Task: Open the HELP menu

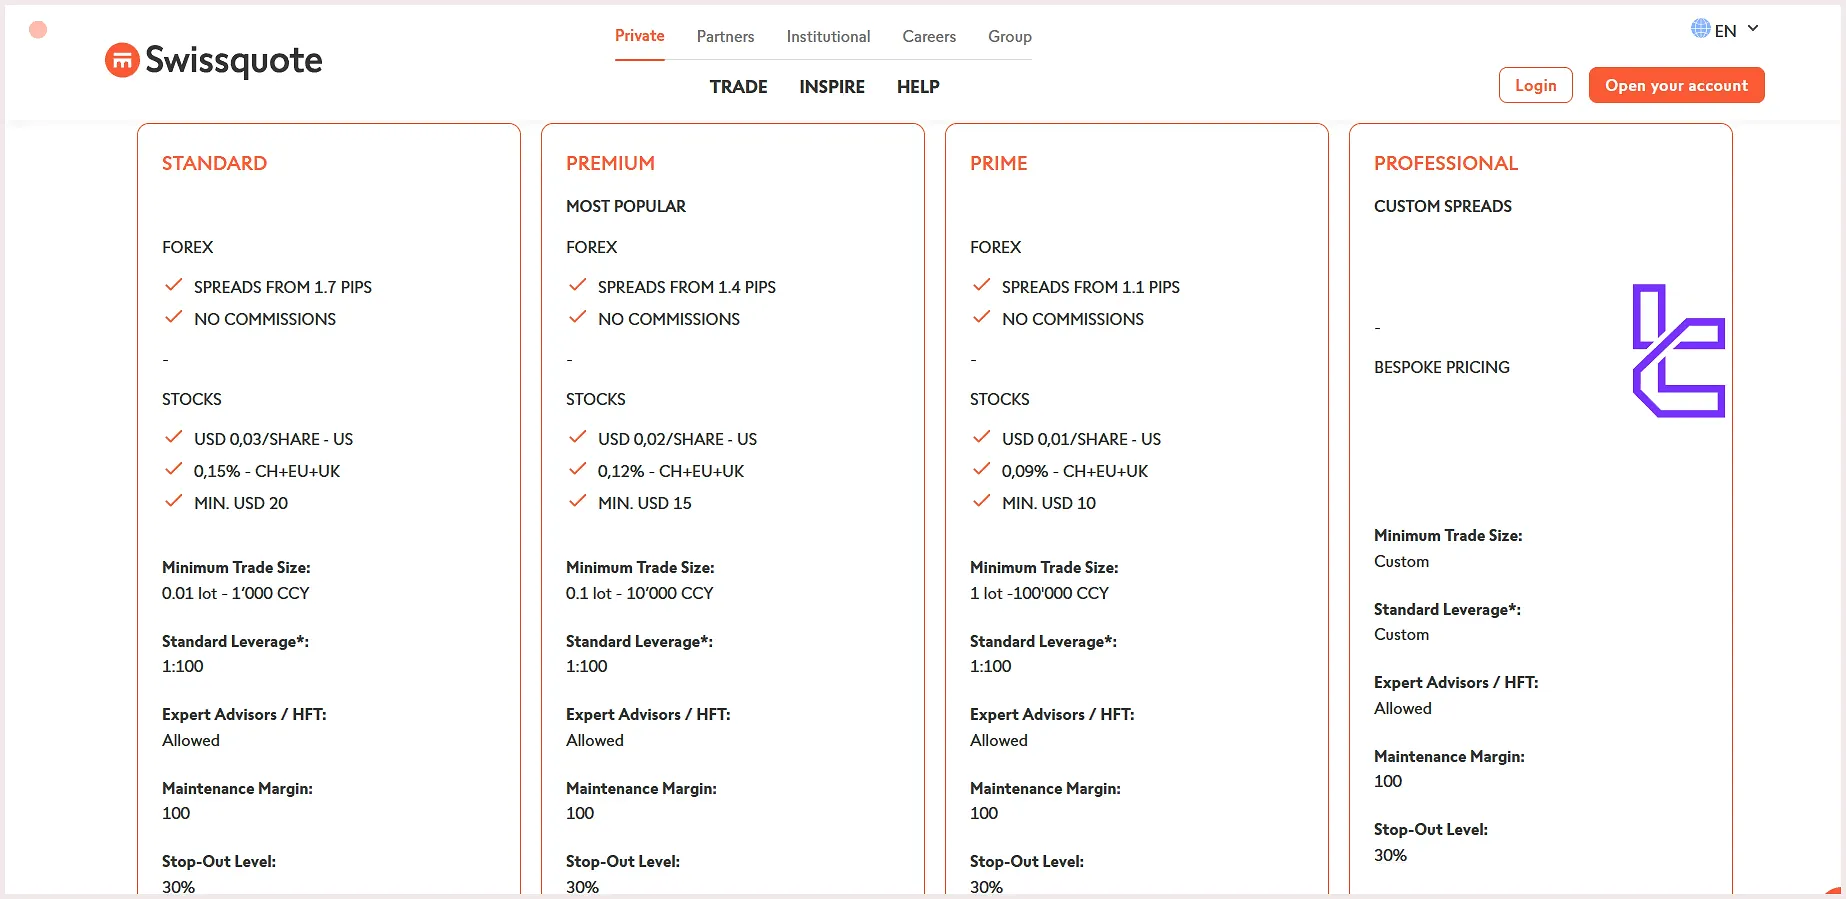Action: 918,87
